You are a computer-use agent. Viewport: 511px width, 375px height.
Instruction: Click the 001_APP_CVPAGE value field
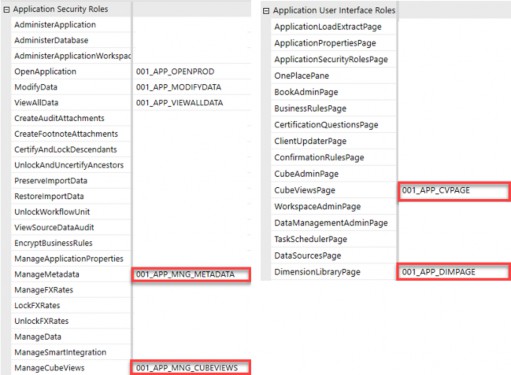[x=454, y=191]
